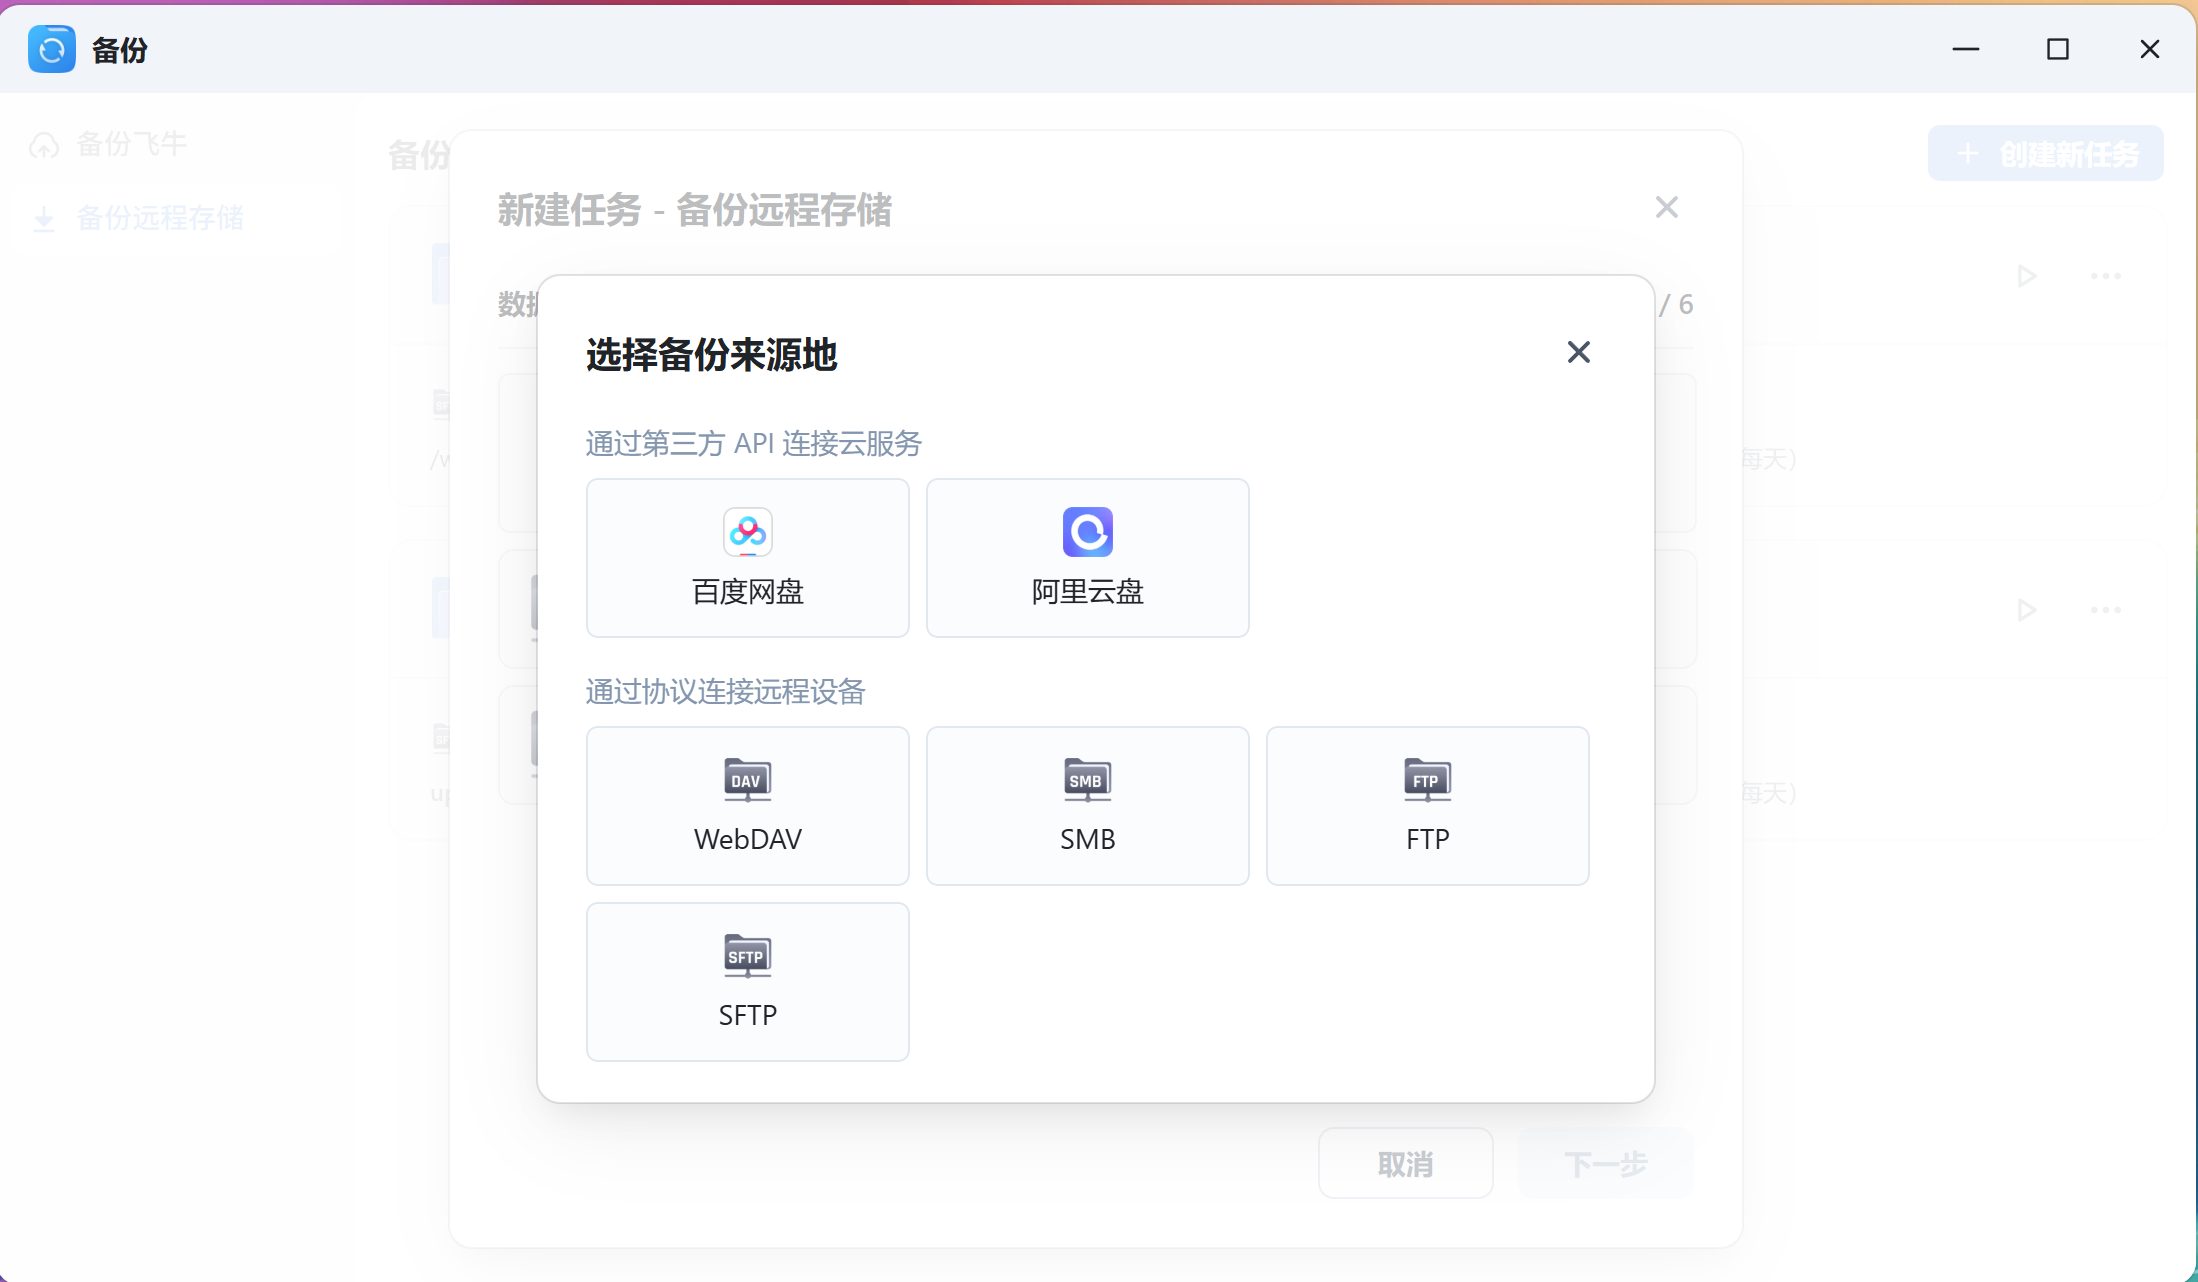The width and height of the screenshot is (2198, 1282).
Task: Click the 创建新任务 button
Action: click(x=2045, y=154)
